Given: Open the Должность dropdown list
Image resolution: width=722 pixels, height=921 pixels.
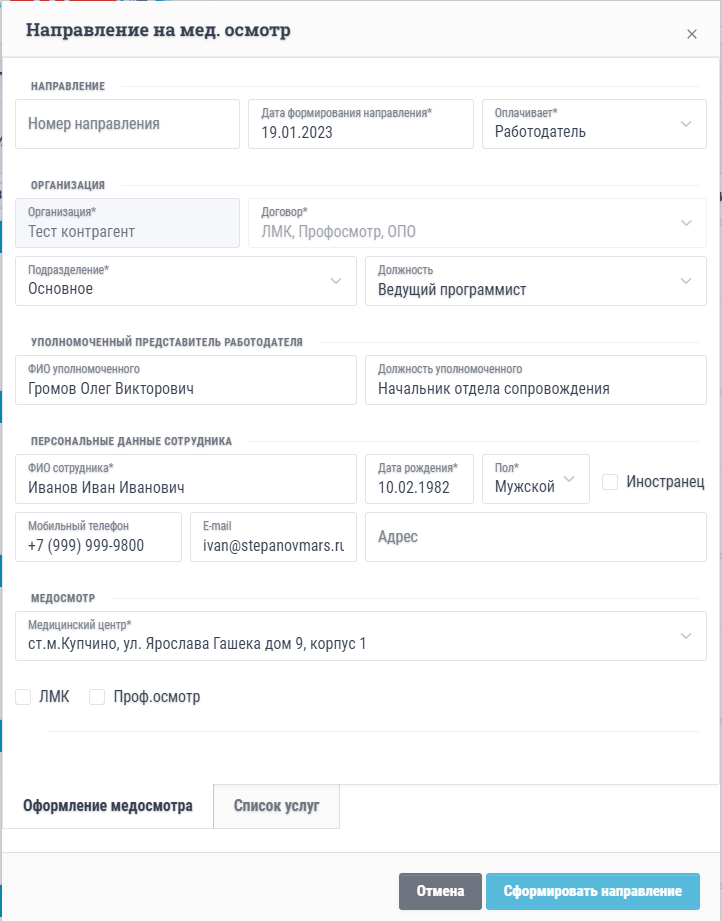Looking at the screenshot, I should [535, 281].
